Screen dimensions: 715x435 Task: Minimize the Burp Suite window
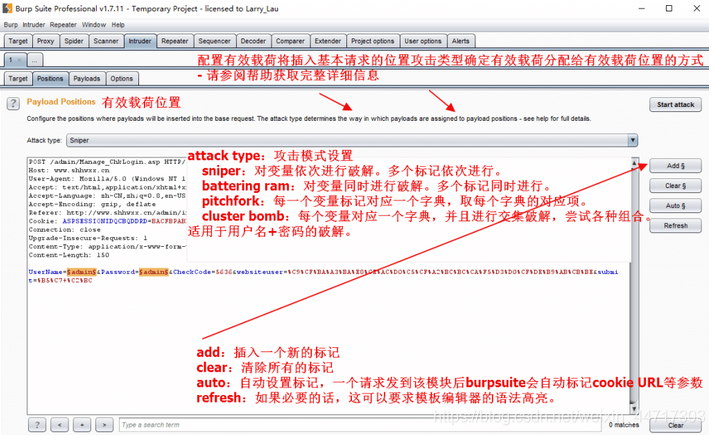tap(641, 9)
